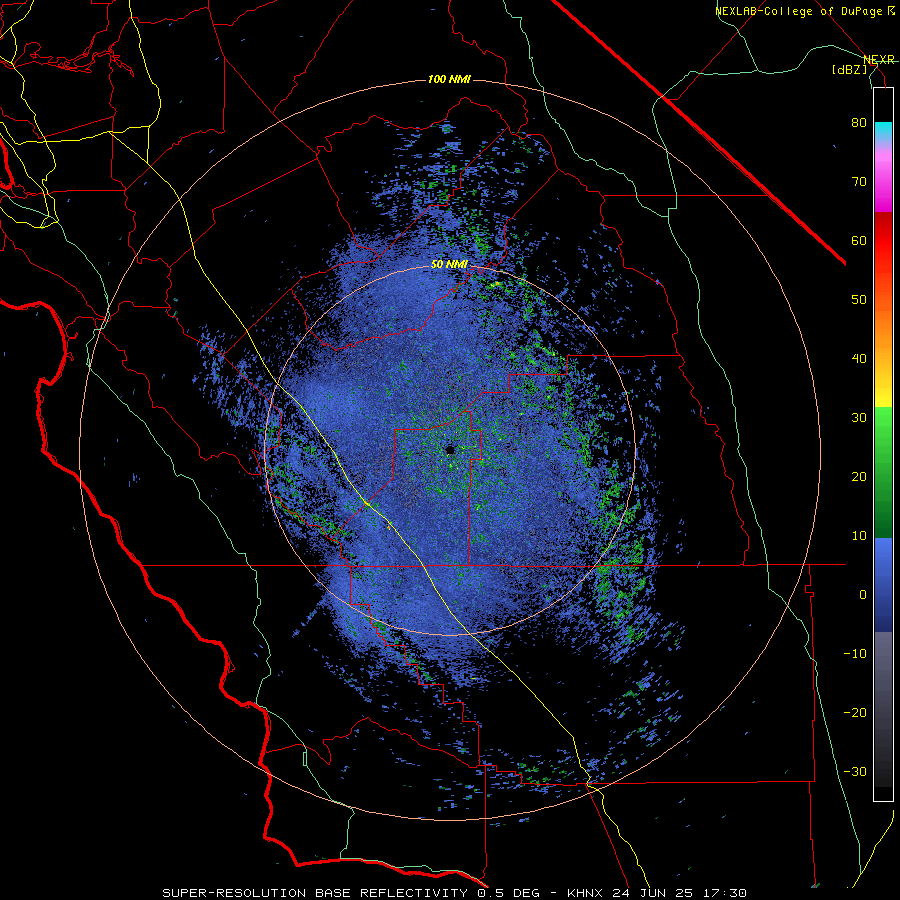
Task: Click the 70 value on dBZ scale
Action: click(859, 181)
